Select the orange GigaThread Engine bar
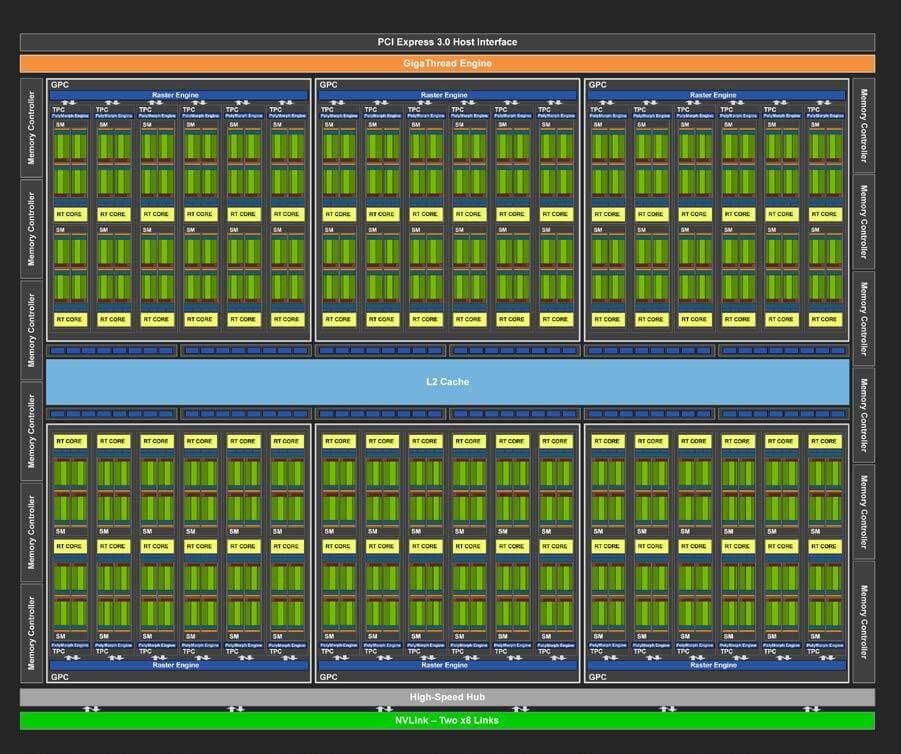Screen dimensions: 901x754 pos(447,63)
